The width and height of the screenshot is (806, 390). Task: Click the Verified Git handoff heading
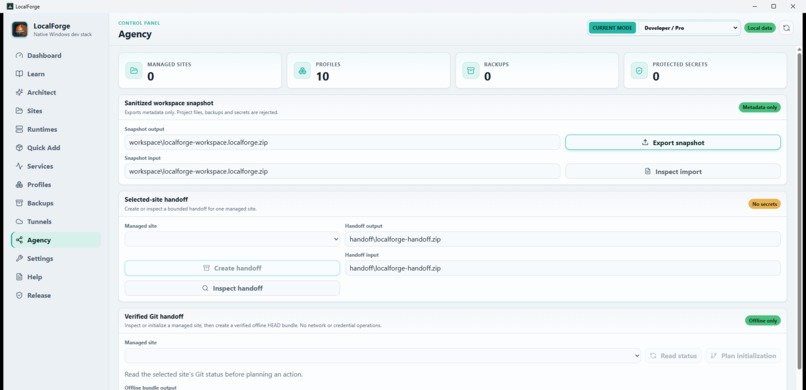(154, 317)
